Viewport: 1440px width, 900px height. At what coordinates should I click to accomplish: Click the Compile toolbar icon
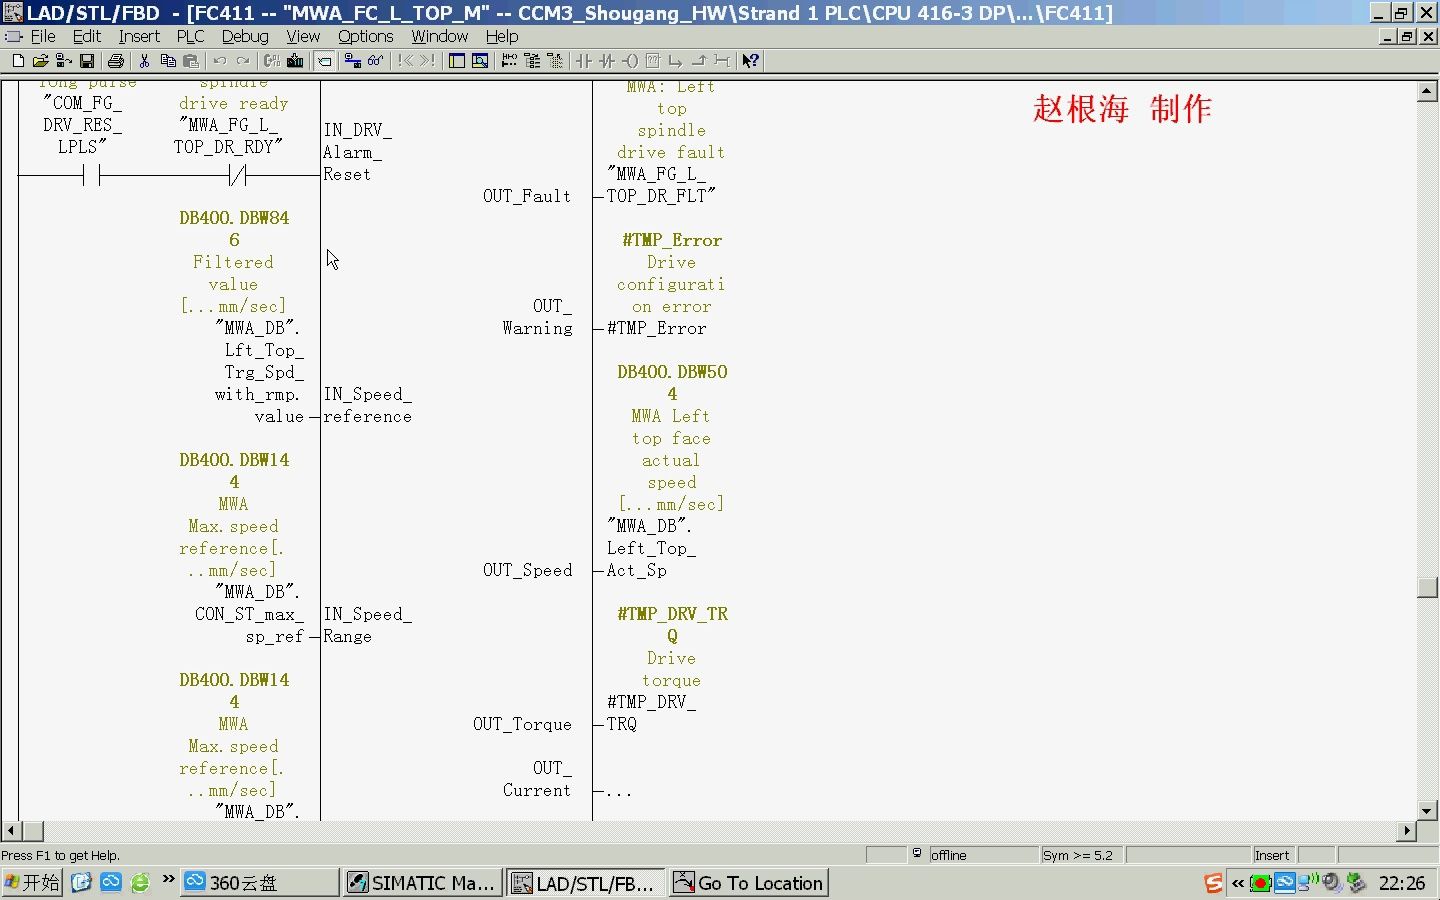coord(271,61)
